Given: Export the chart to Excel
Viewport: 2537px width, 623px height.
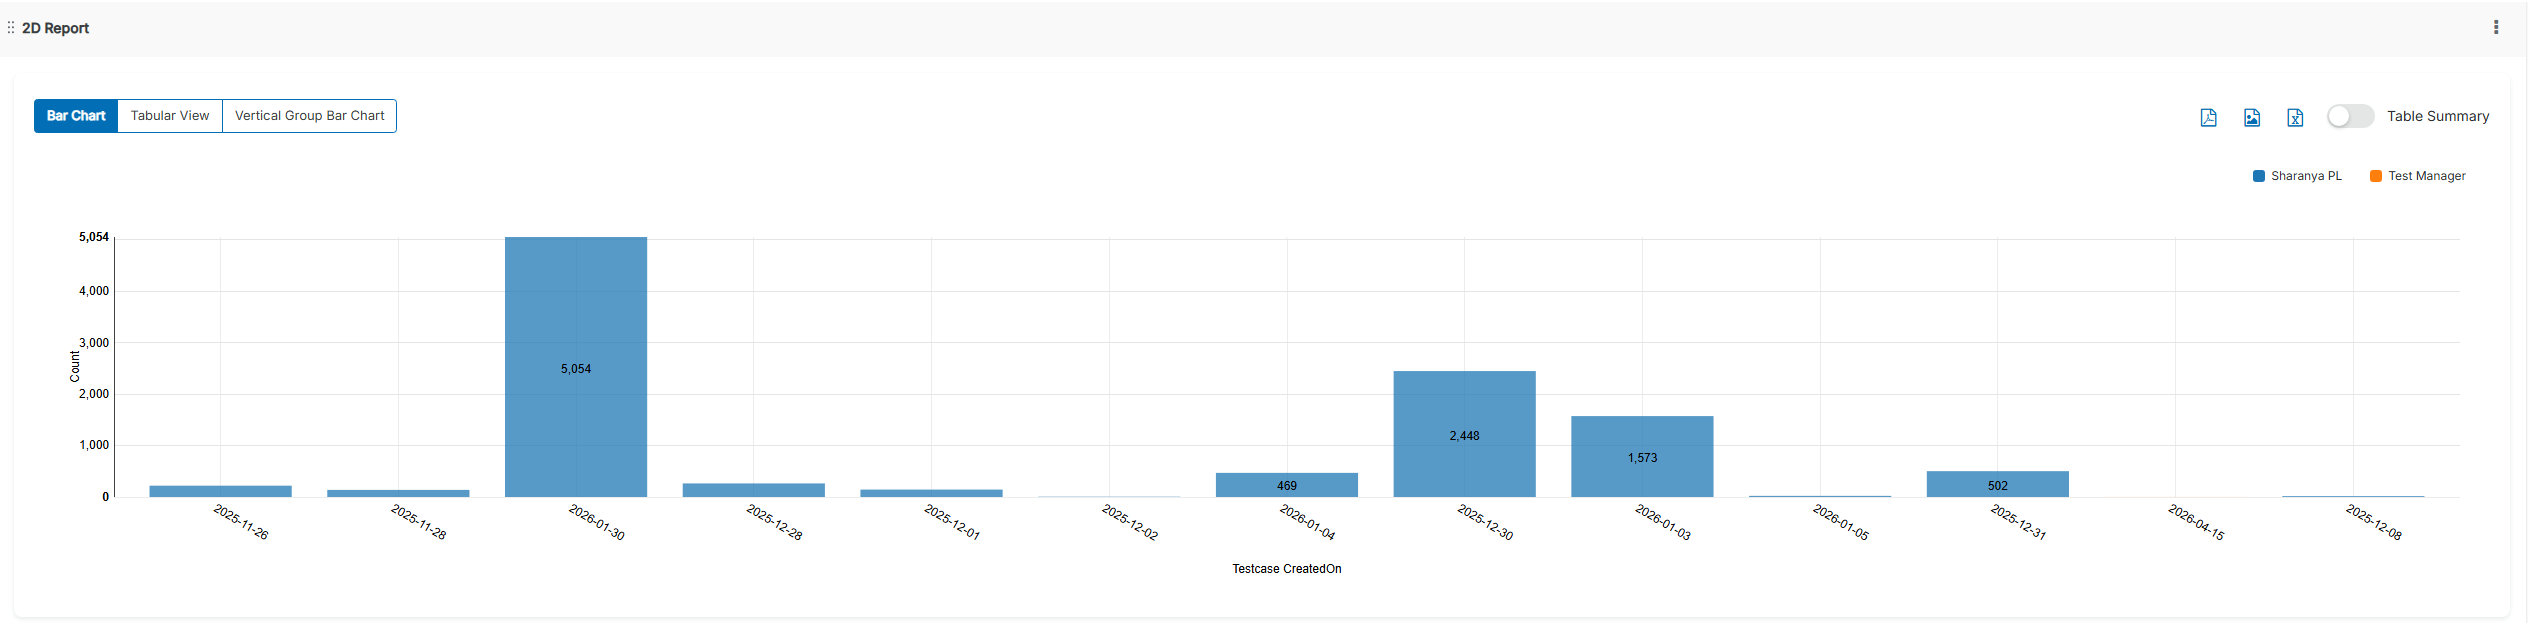Looking at the screenshot, I should (x=2295, y=117).
